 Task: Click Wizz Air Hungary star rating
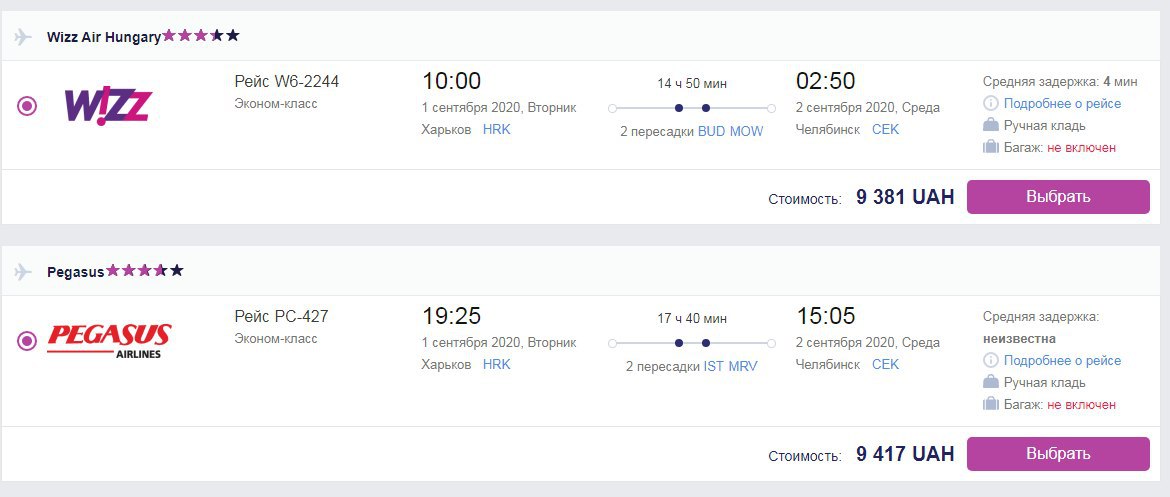201,36
